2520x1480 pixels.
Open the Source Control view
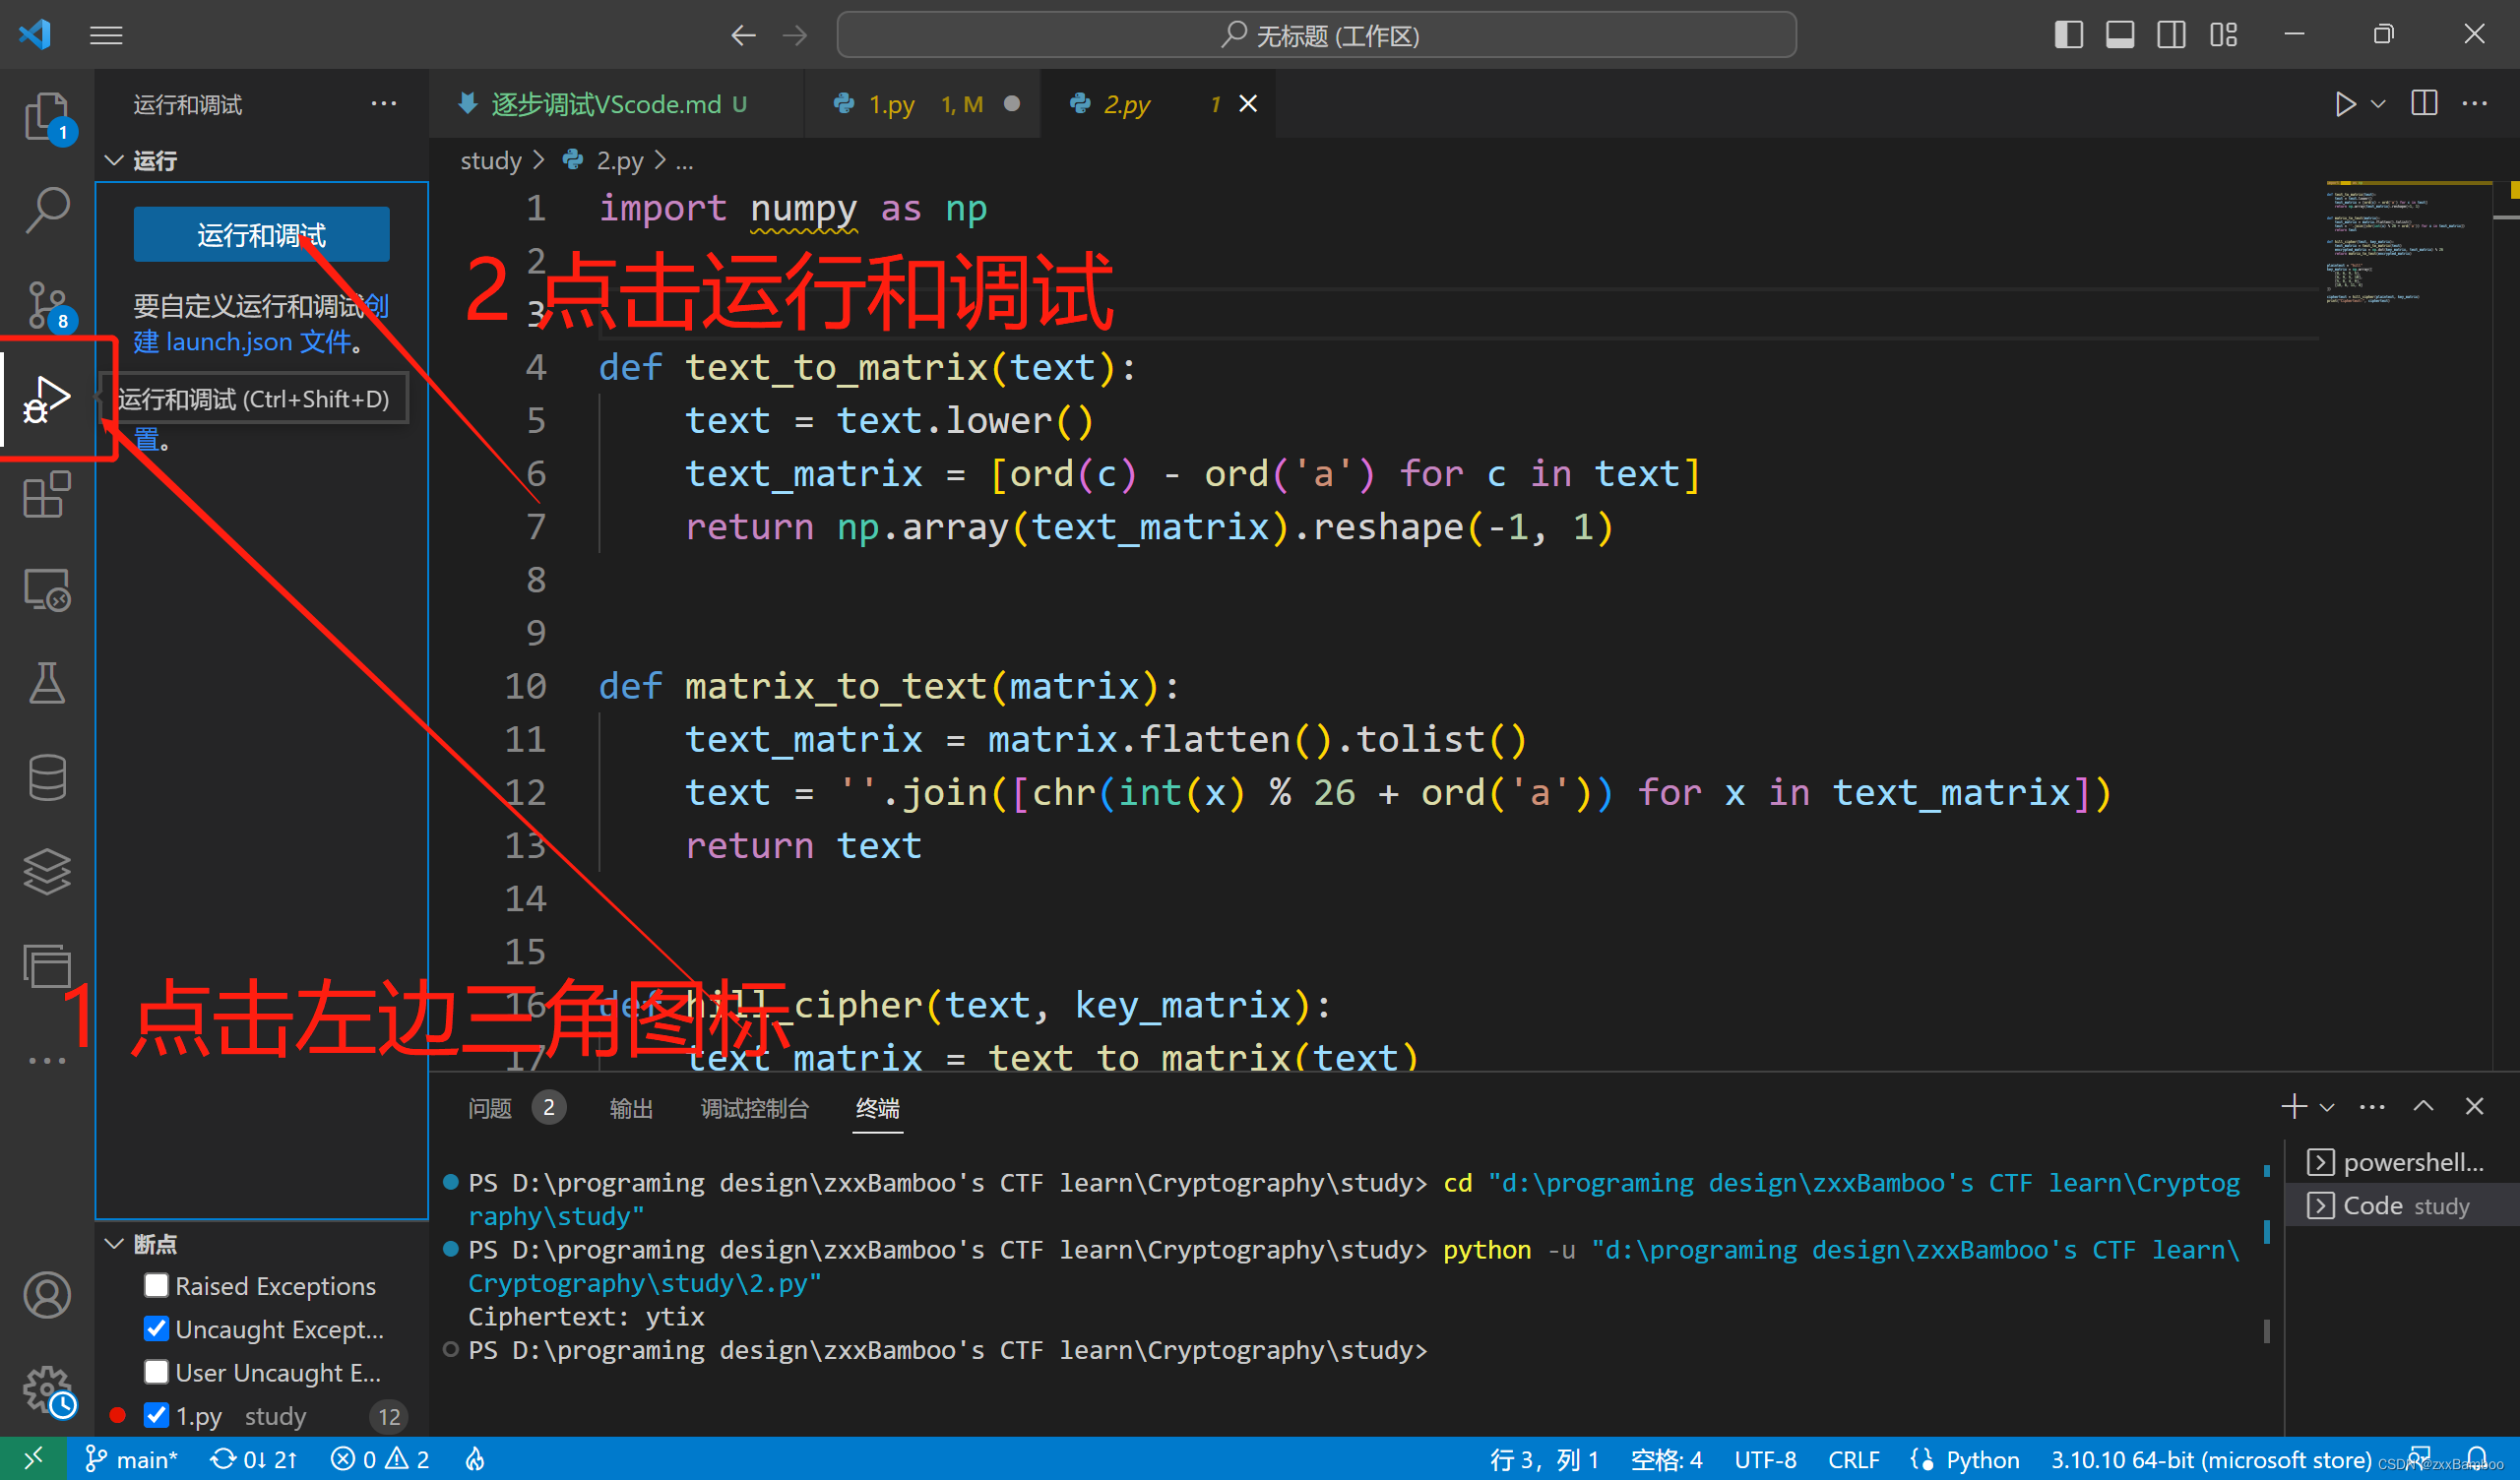[x=46, y=303]
